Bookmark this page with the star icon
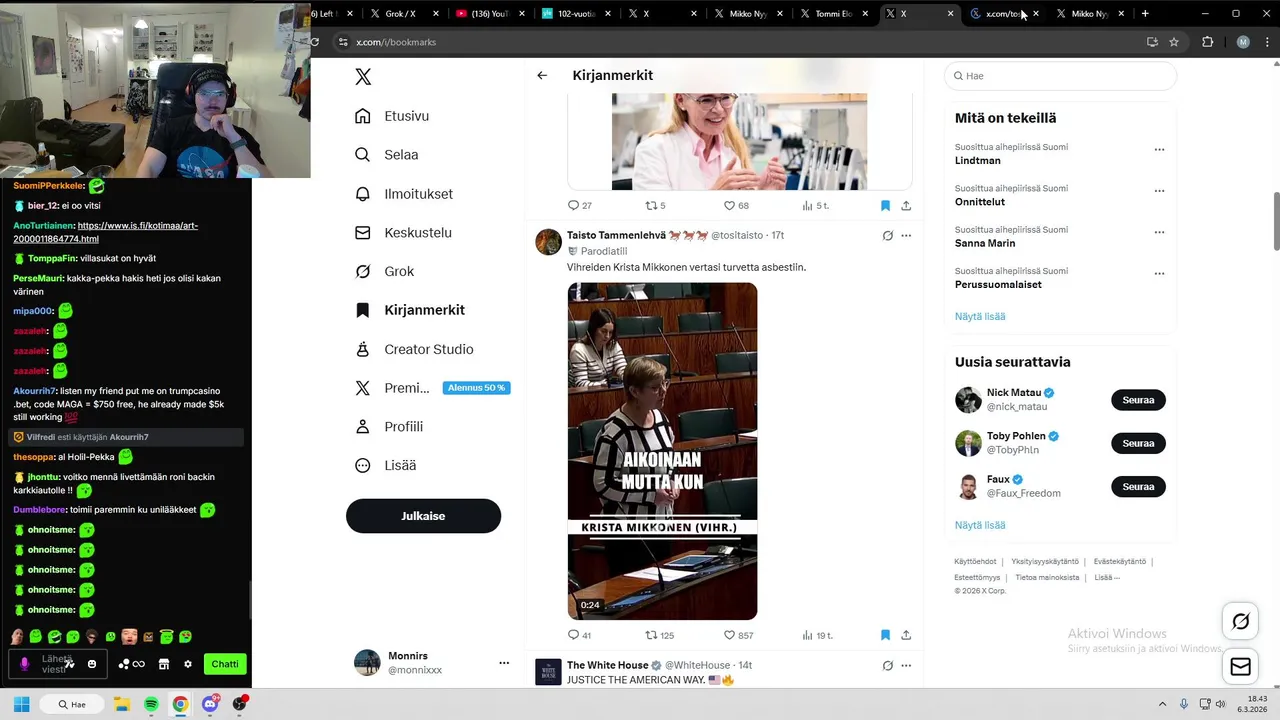This screenshot has width=1280, height=720. click(x=1174, y=42)
